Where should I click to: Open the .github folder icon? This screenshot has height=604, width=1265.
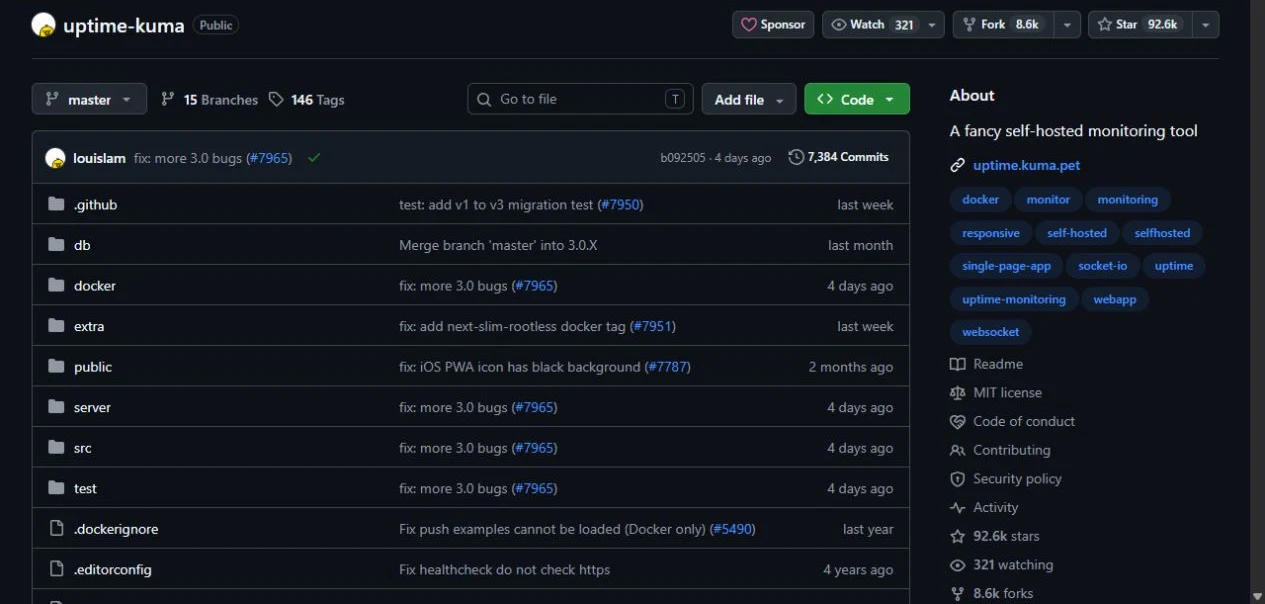coord(56,205)
